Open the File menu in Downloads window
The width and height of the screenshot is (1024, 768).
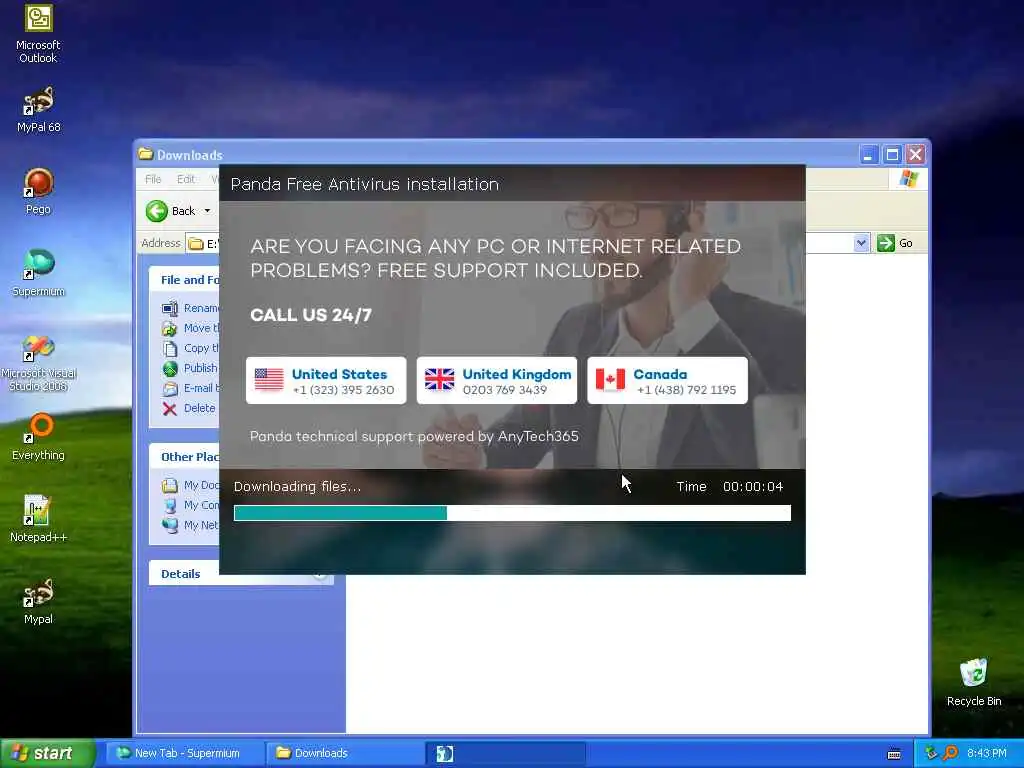click(153, 179)
